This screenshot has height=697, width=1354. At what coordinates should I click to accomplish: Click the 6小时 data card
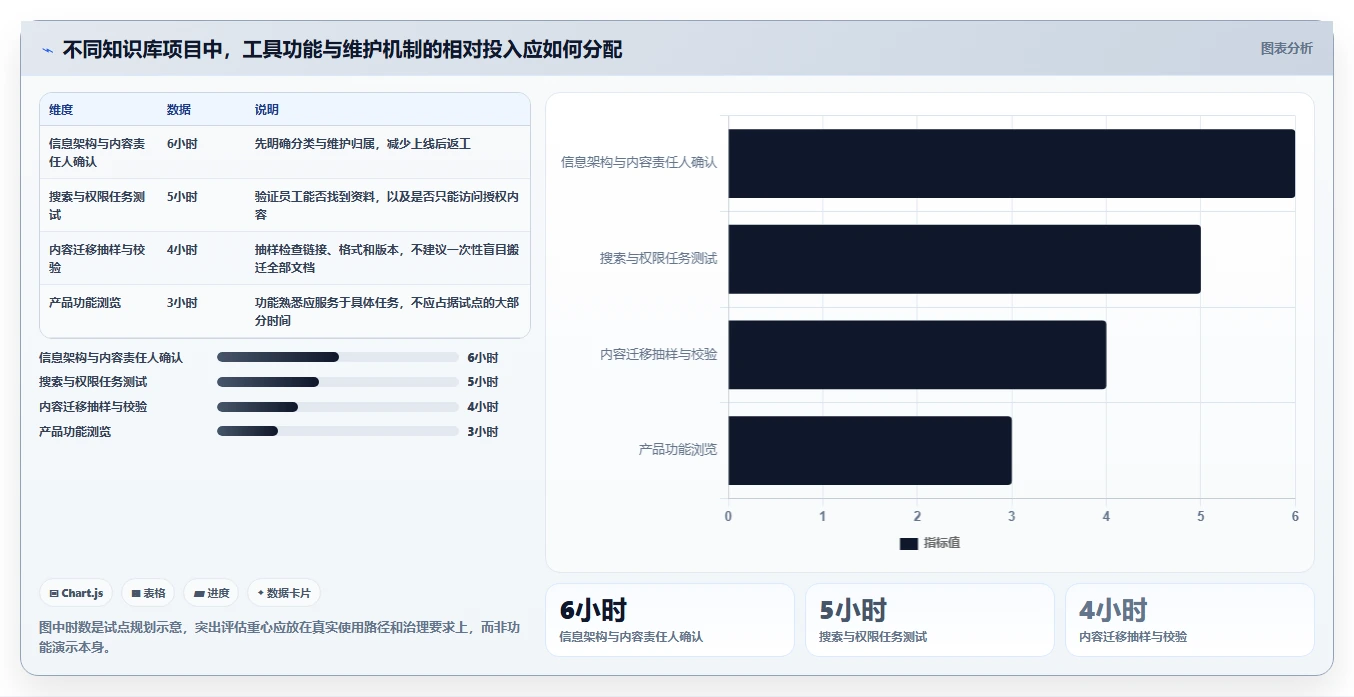[x=669, y=620]
